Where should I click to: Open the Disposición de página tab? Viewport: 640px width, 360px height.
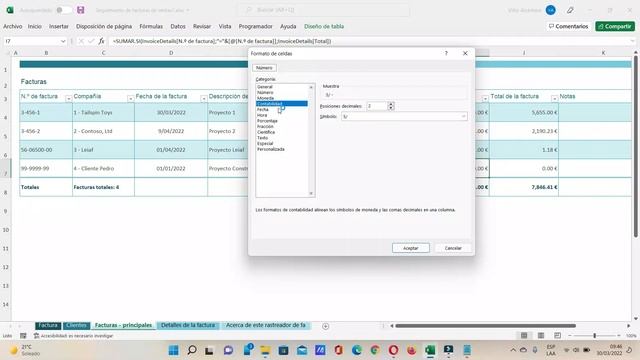tap(104, 26)
